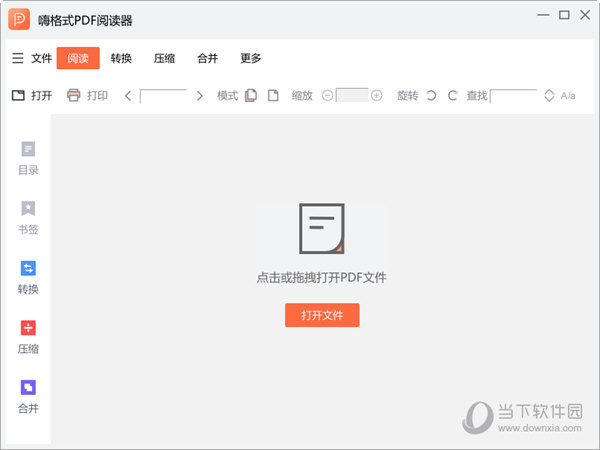
Task: Close the PDF reader window
Action: 585,15
